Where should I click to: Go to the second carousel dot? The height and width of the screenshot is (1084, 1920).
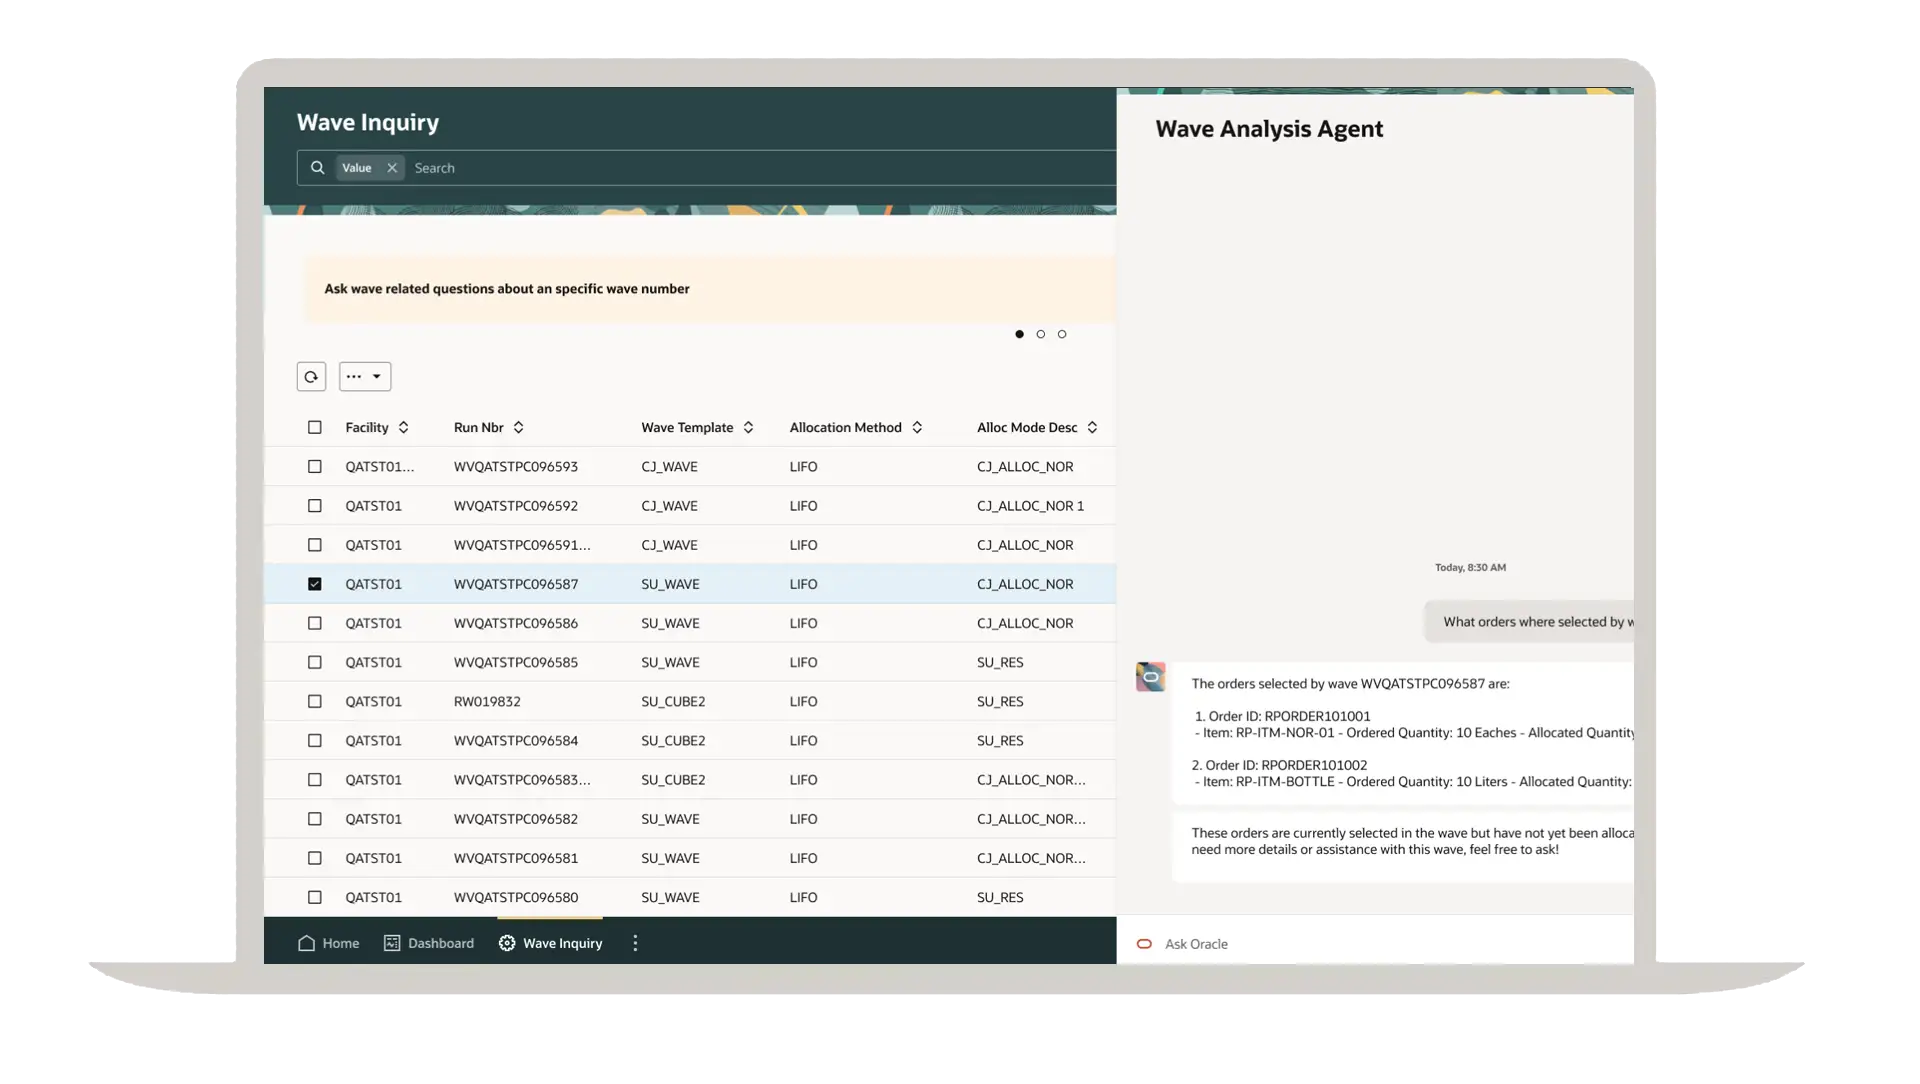[x=1041, y=334]
